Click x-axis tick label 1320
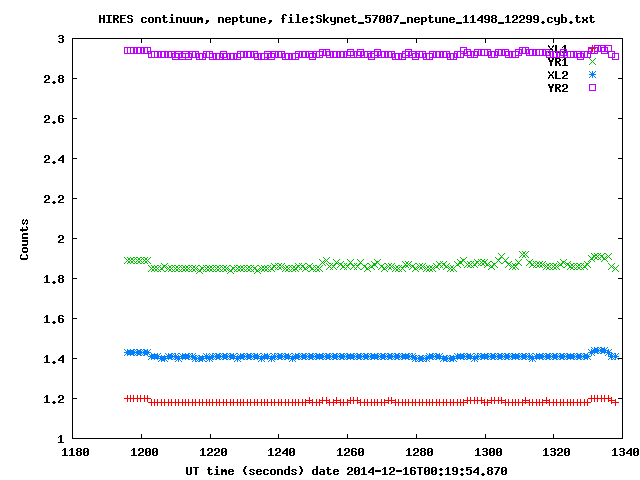The width and height of the screenshot is (640, 480). (x=556, y=452)
